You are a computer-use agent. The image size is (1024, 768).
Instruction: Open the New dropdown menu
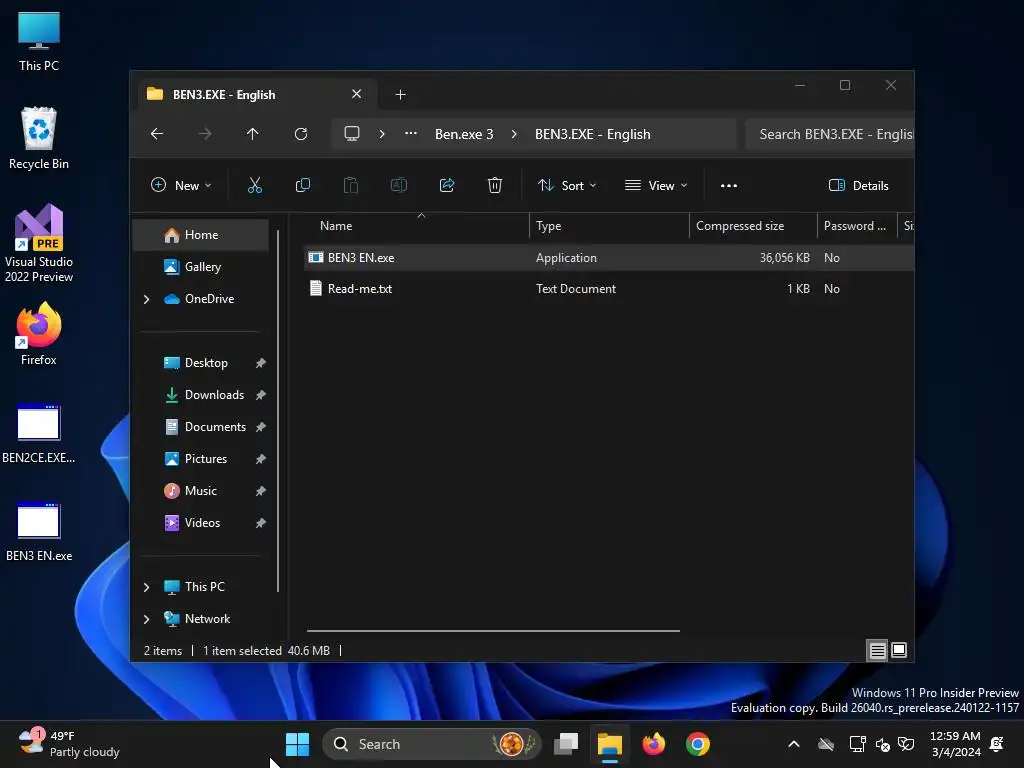click(x=181, y=185)
